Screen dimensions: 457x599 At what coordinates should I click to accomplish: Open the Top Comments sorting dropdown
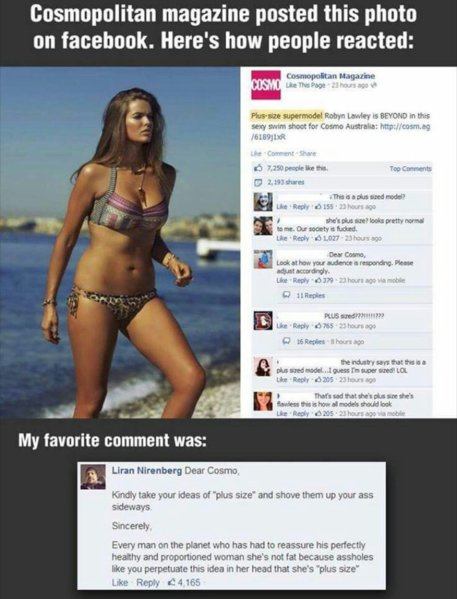pos(410,168)
